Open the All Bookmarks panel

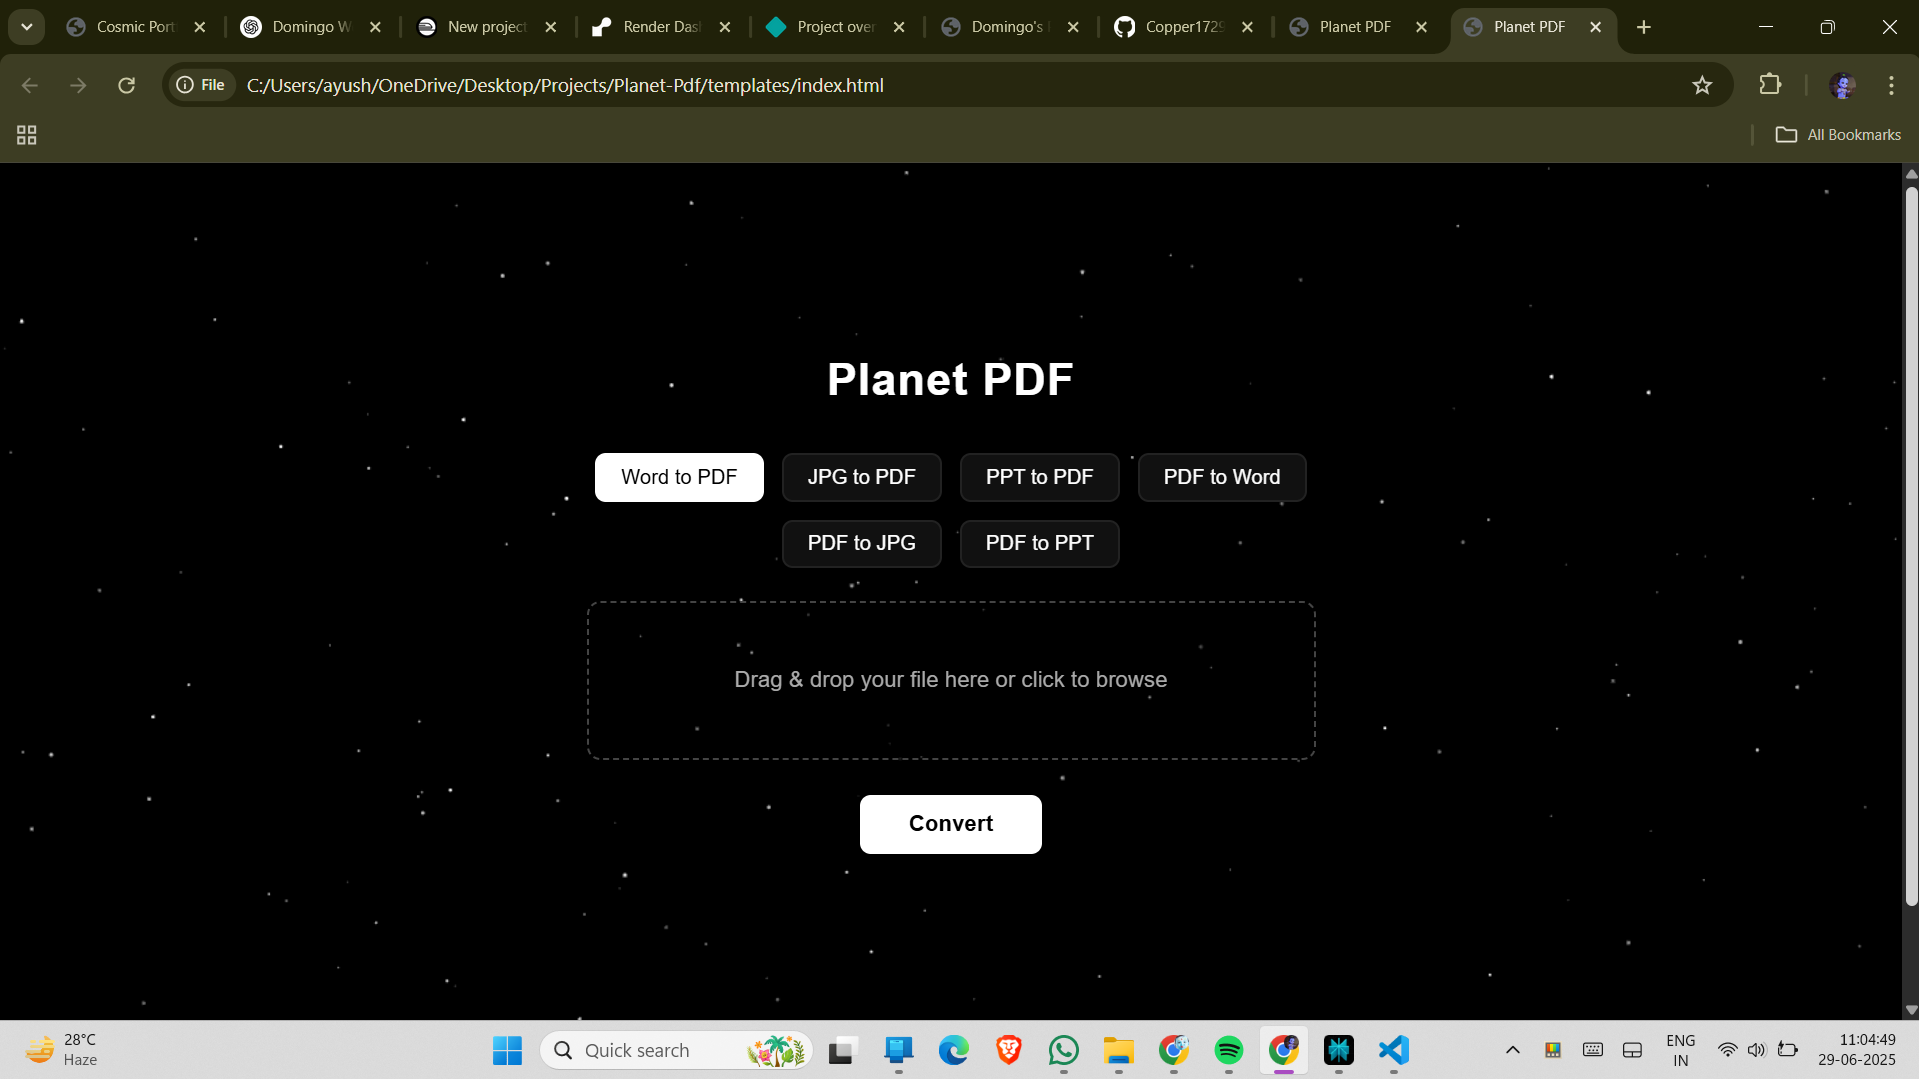[x=1838, y=134]
